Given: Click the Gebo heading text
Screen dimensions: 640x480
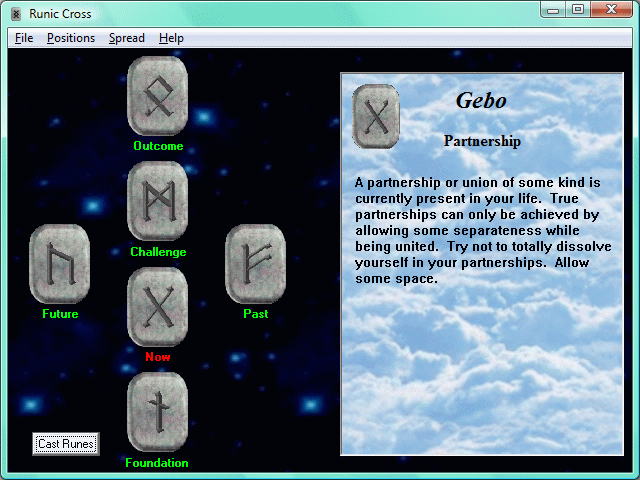Looking at the screenshot, I should [481, 100].
